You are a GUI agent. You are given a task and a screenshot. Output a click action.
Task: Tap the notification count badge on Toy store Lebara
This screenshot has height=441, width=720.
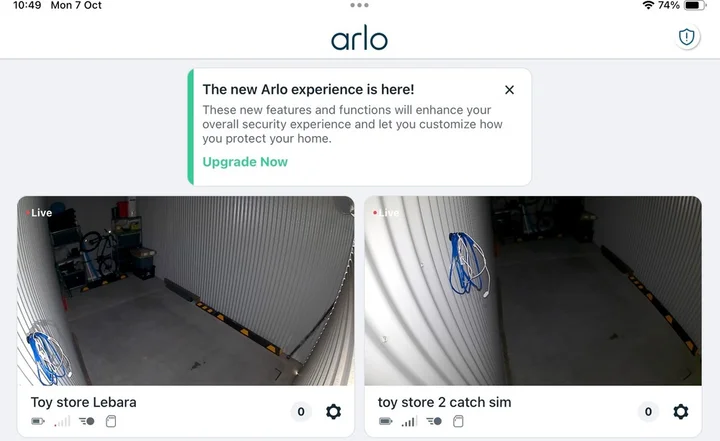pyautogui.click(x=301, y=412)
